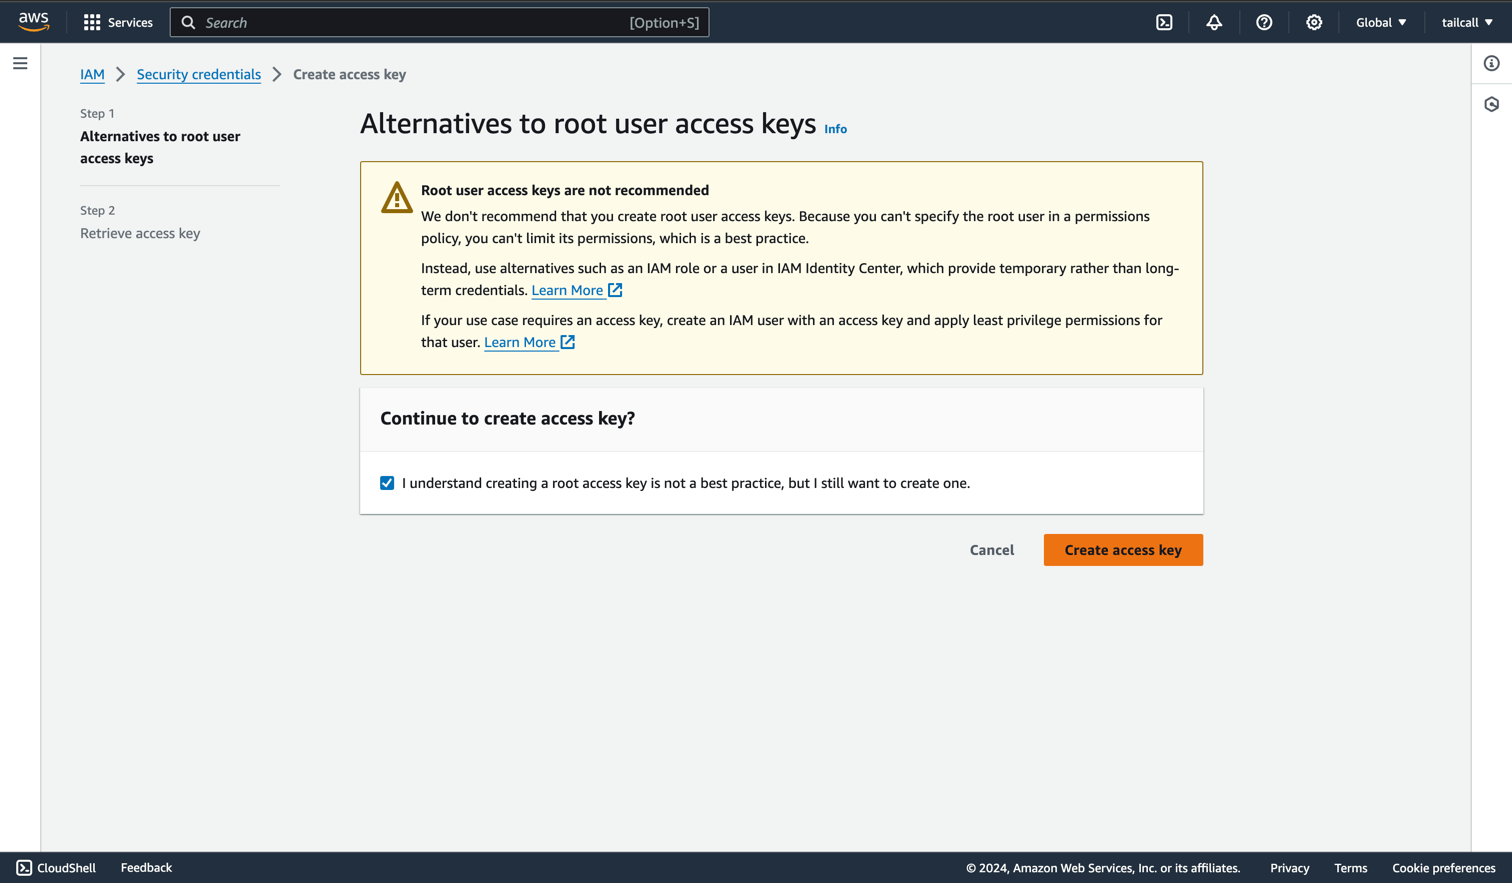This screenshot has width=1512, height=883.
Task: Launch CloudShell from the top bar icon
Action: point(1164,22)
